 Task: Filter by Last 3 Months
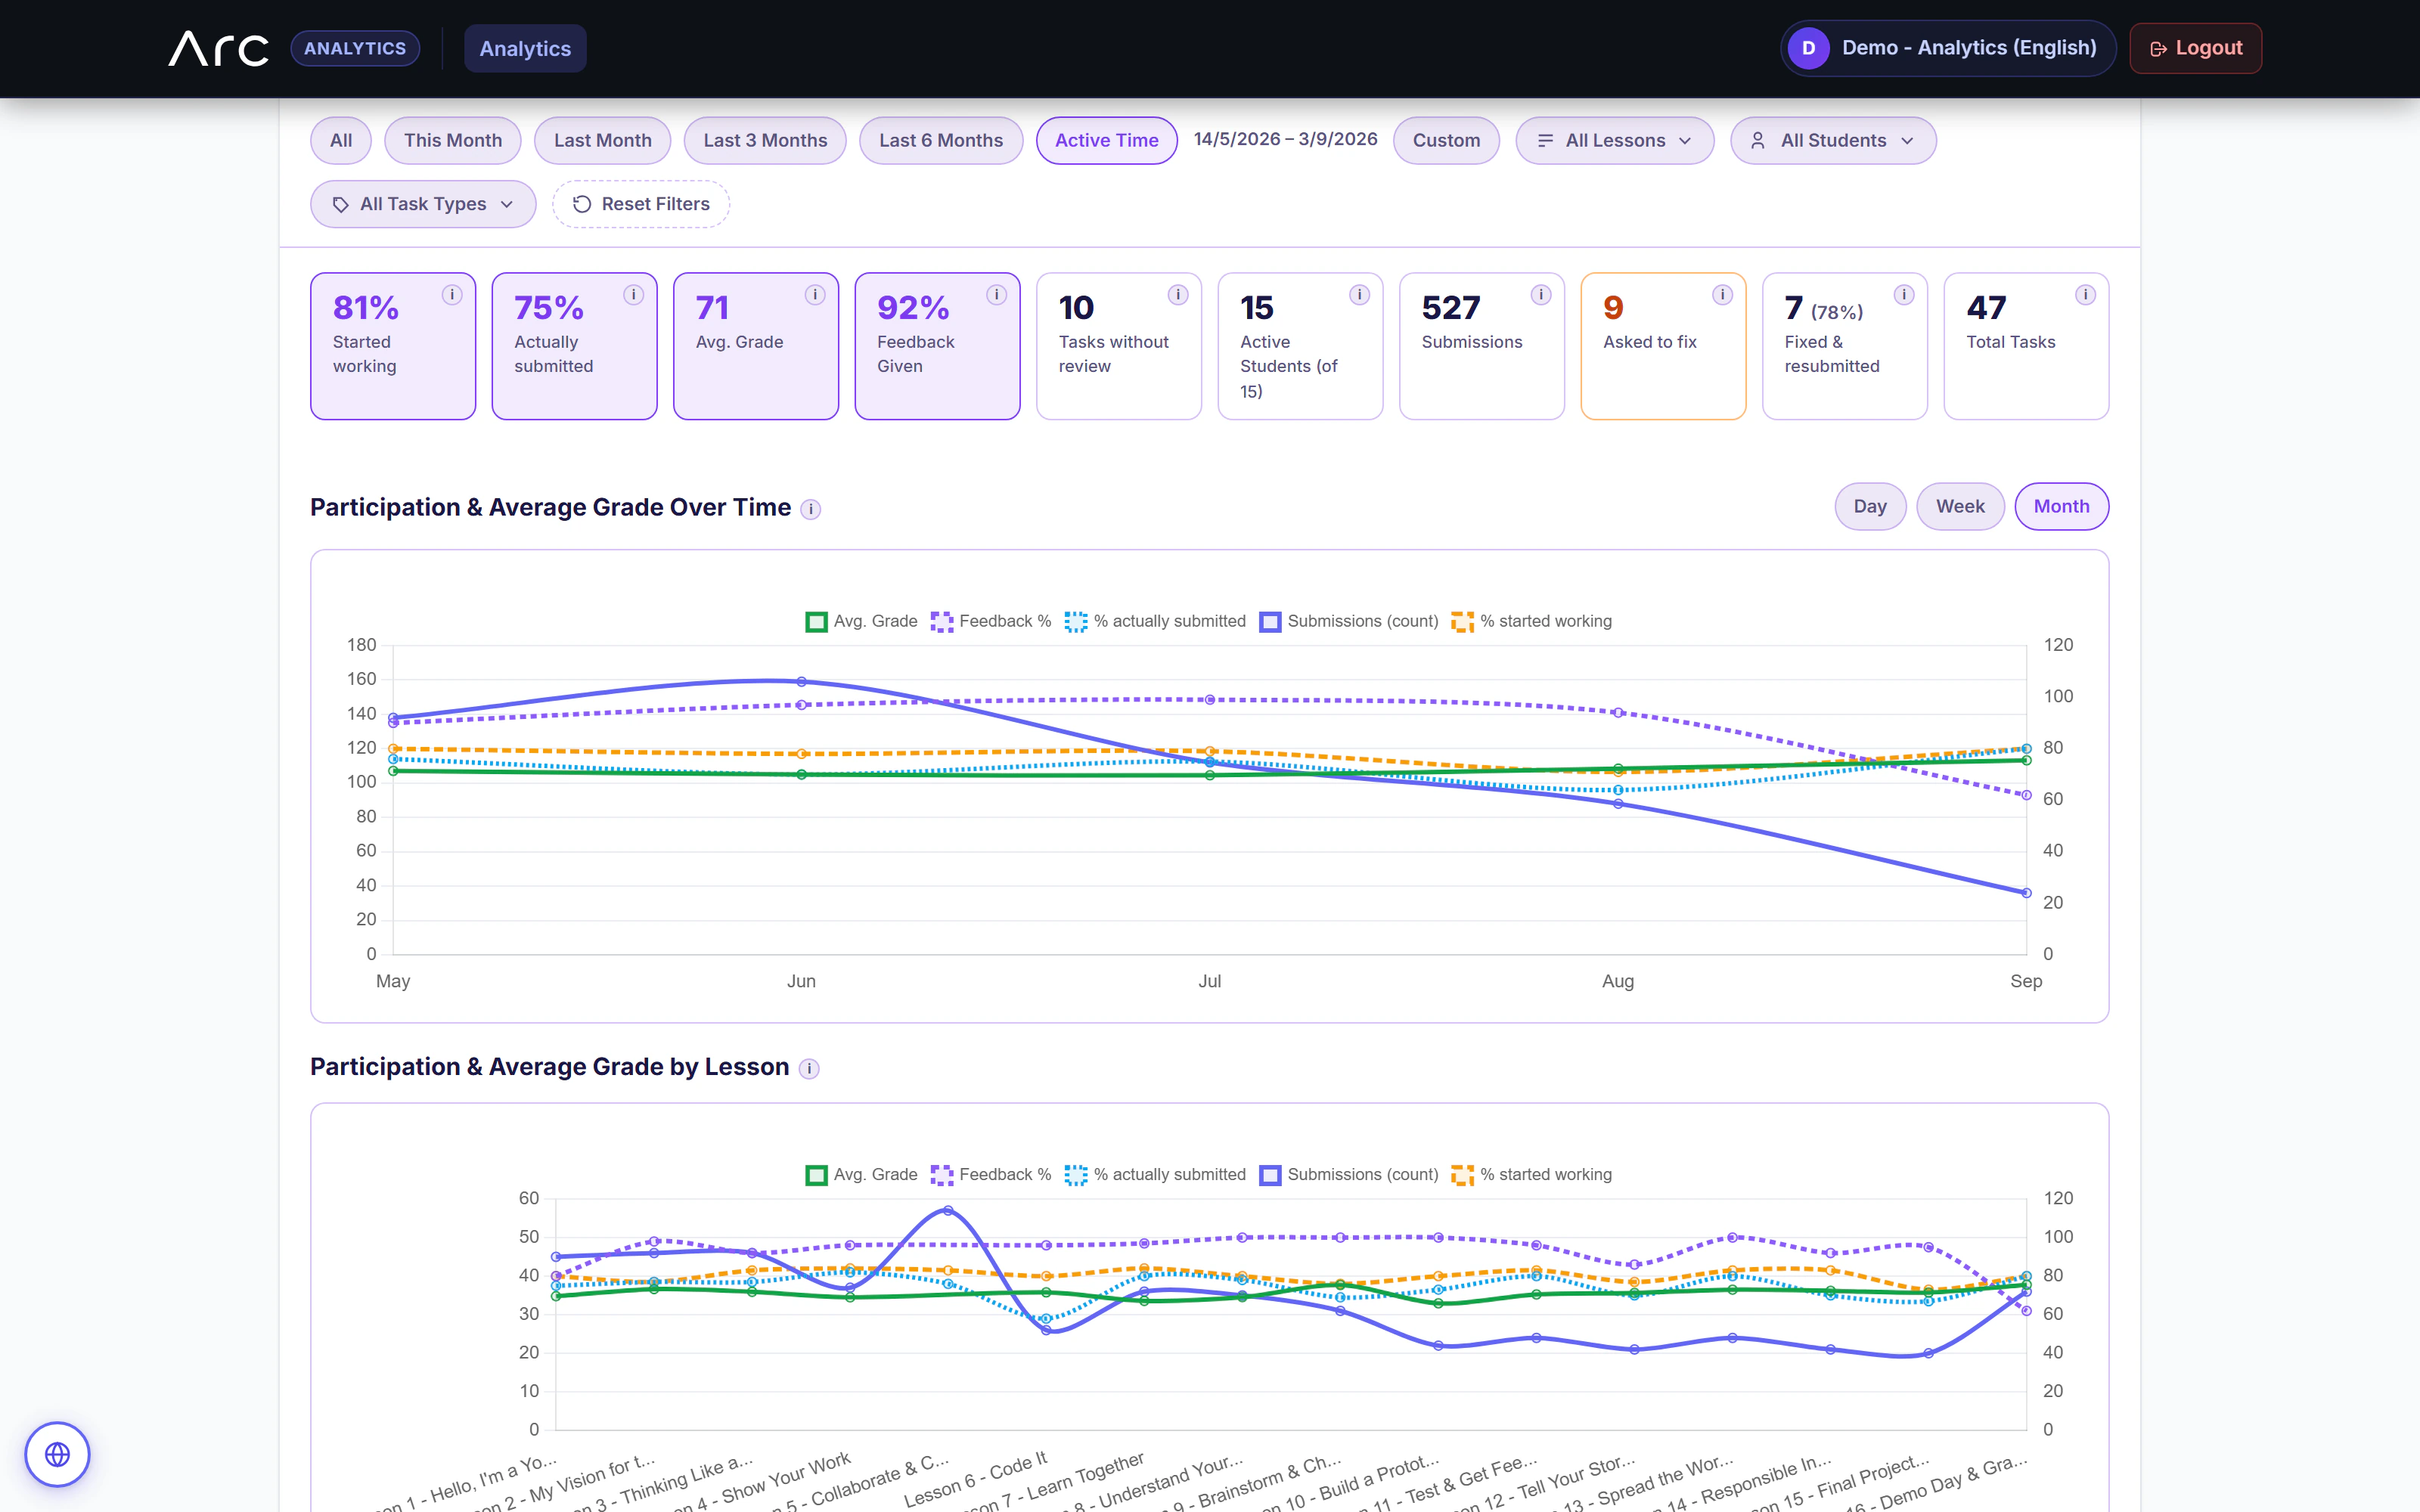(765, 141)
